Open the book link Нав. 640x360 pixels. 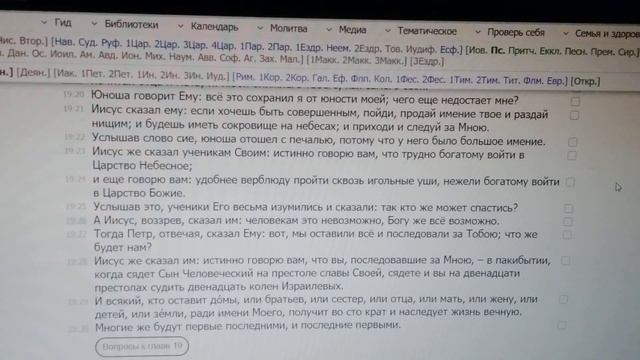(x=65, y=42)
